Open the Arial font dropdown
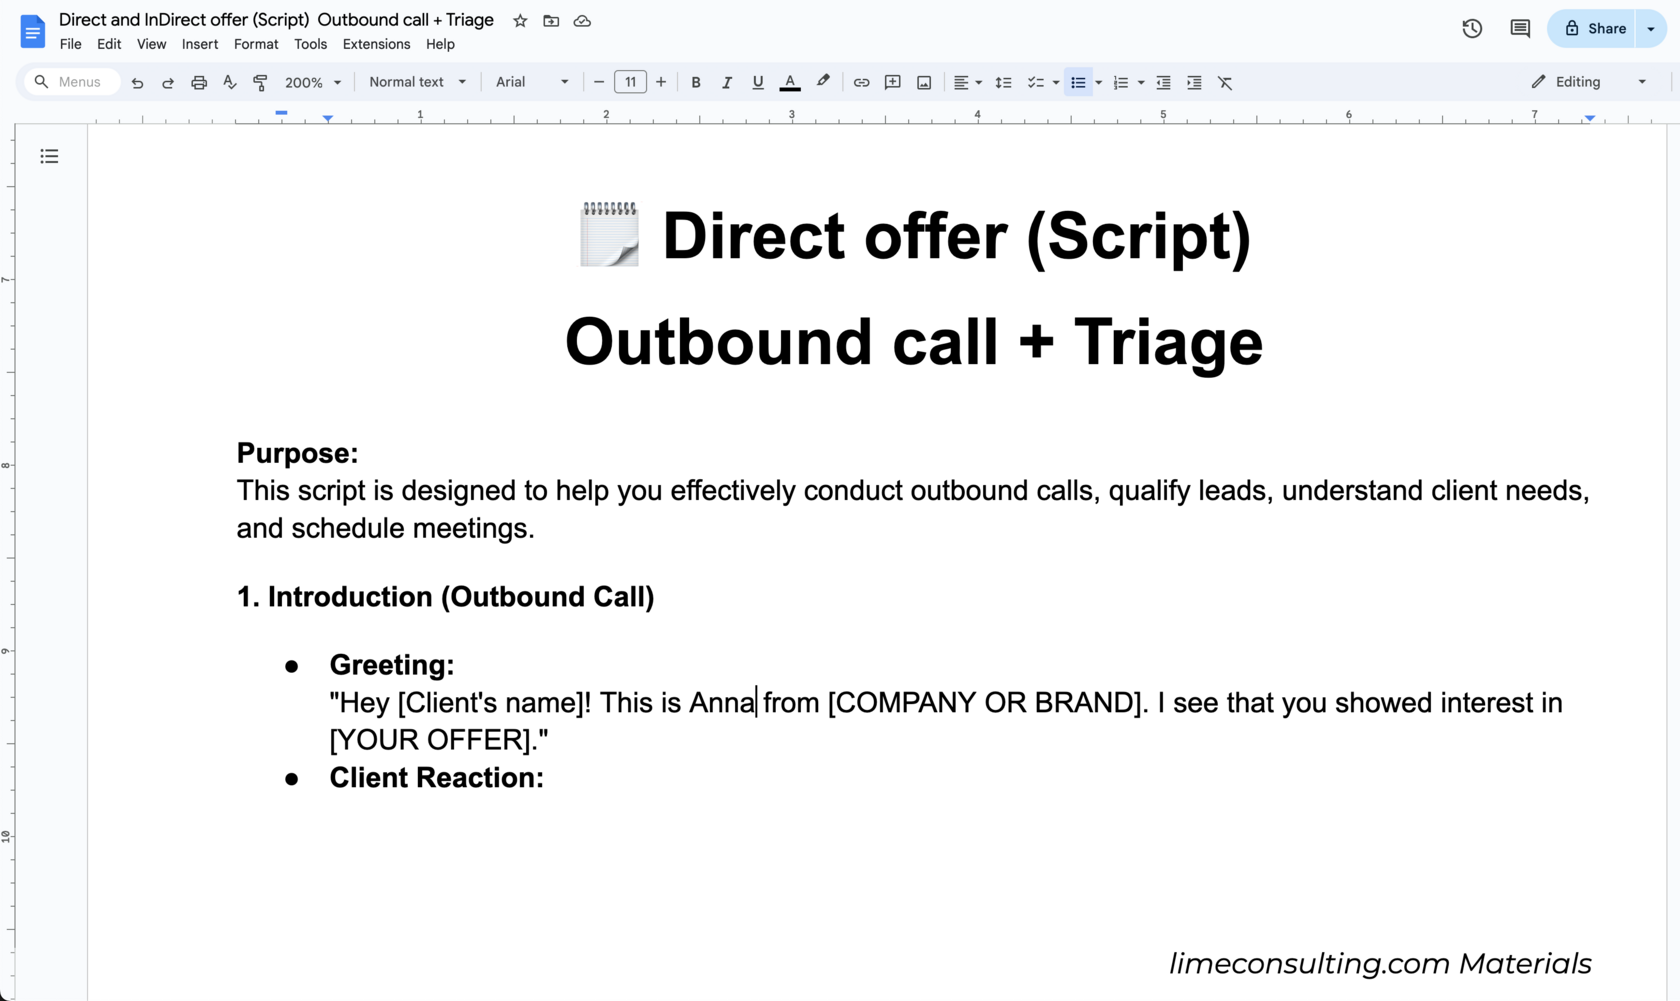Image resolution: width=1680 pixels, height=1001 pixels. pos(532,82)
